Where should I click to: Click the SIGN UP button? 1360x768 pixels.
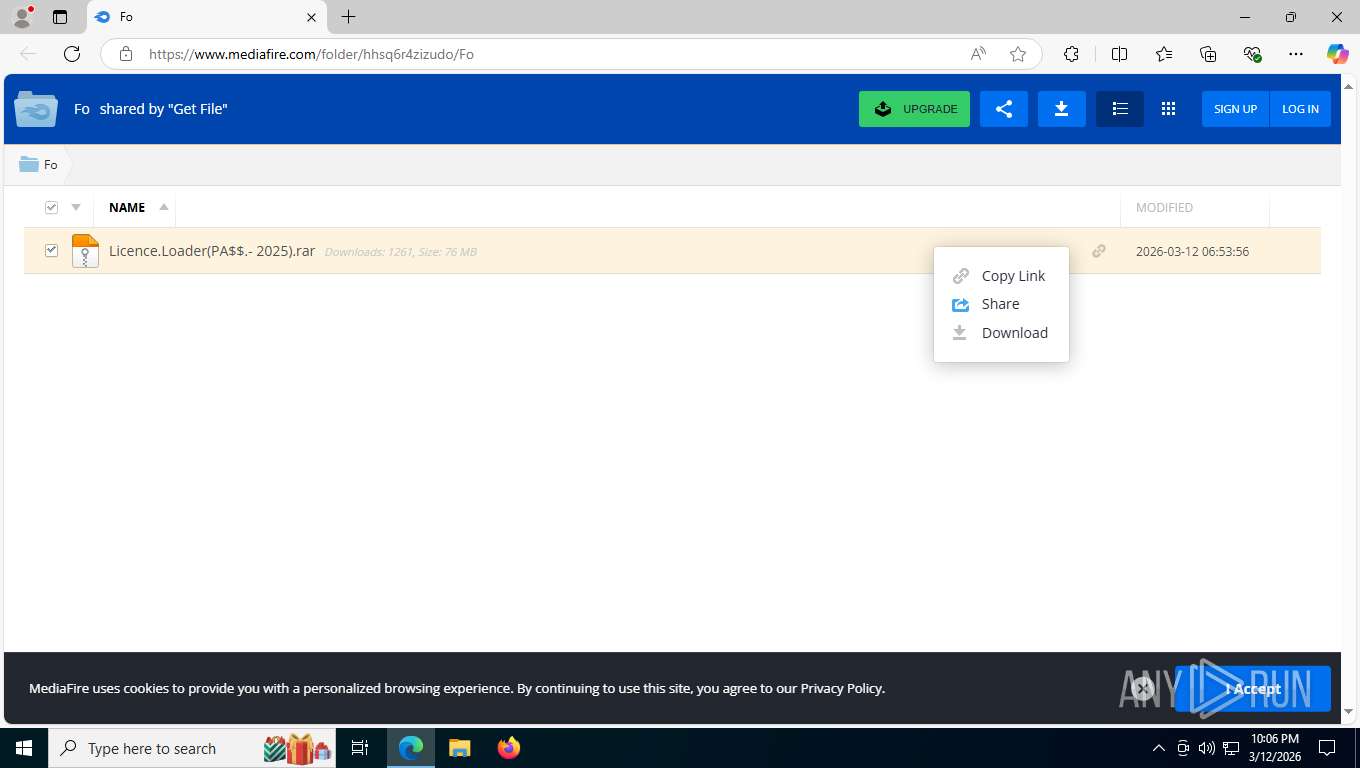[1235, 109]
